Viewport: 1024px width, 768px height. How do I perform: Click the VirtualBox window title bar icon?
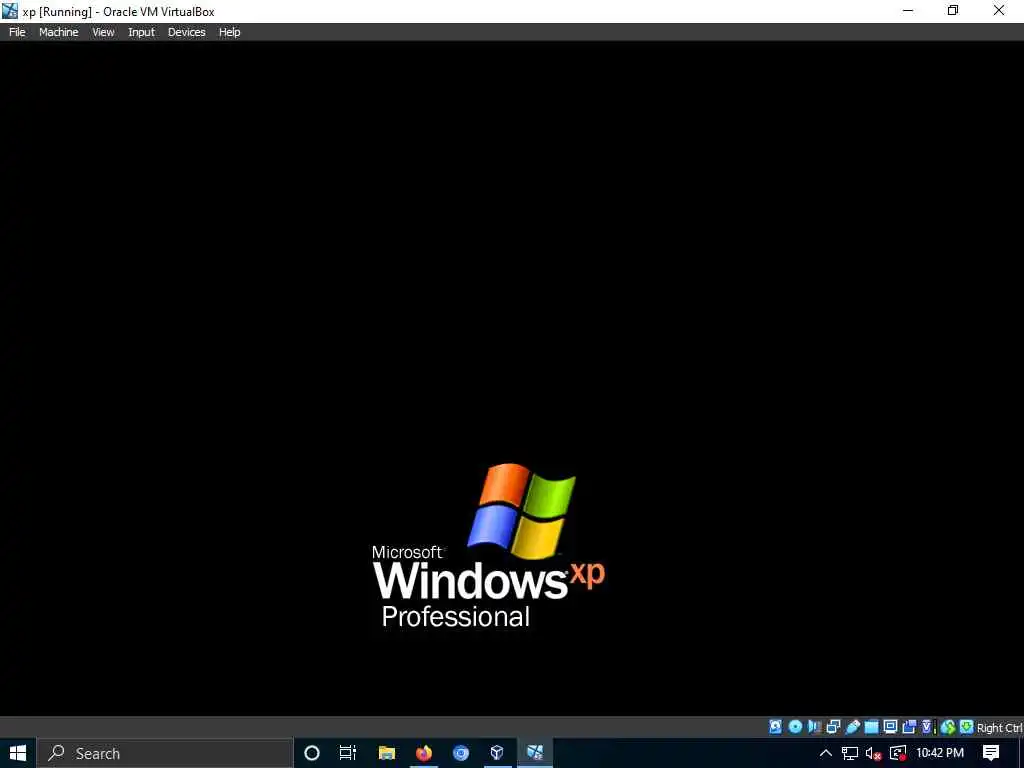tap(10, 11)
